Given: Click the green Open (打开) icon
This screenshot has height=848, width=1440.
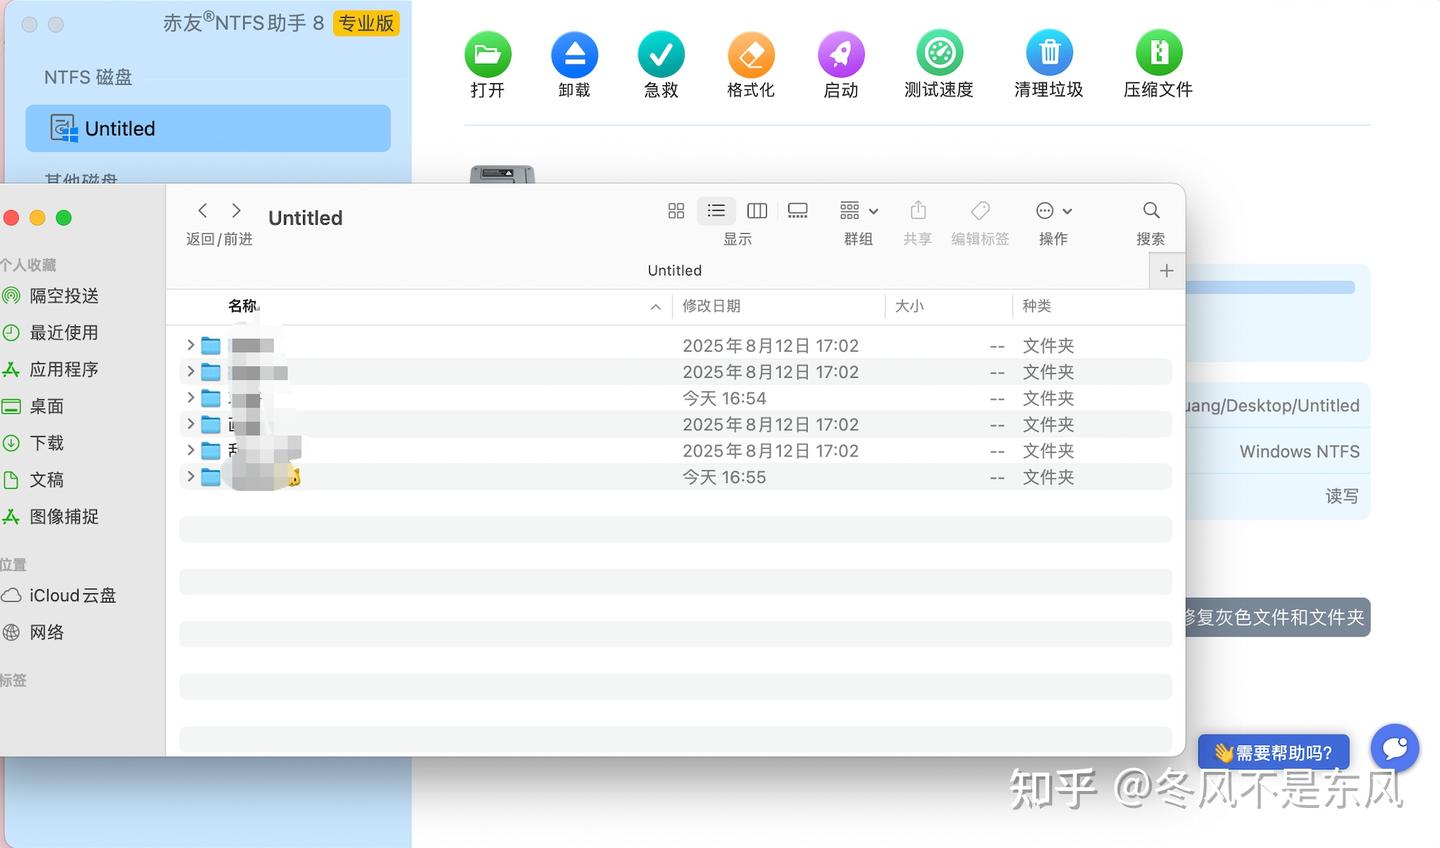Looking at the screenshot, I should pos(487,54).
